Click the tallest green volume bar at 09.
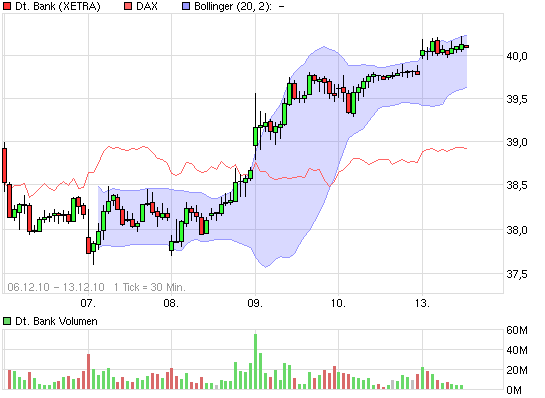This screenshot has width=545, height=398. tap(255, 362)
